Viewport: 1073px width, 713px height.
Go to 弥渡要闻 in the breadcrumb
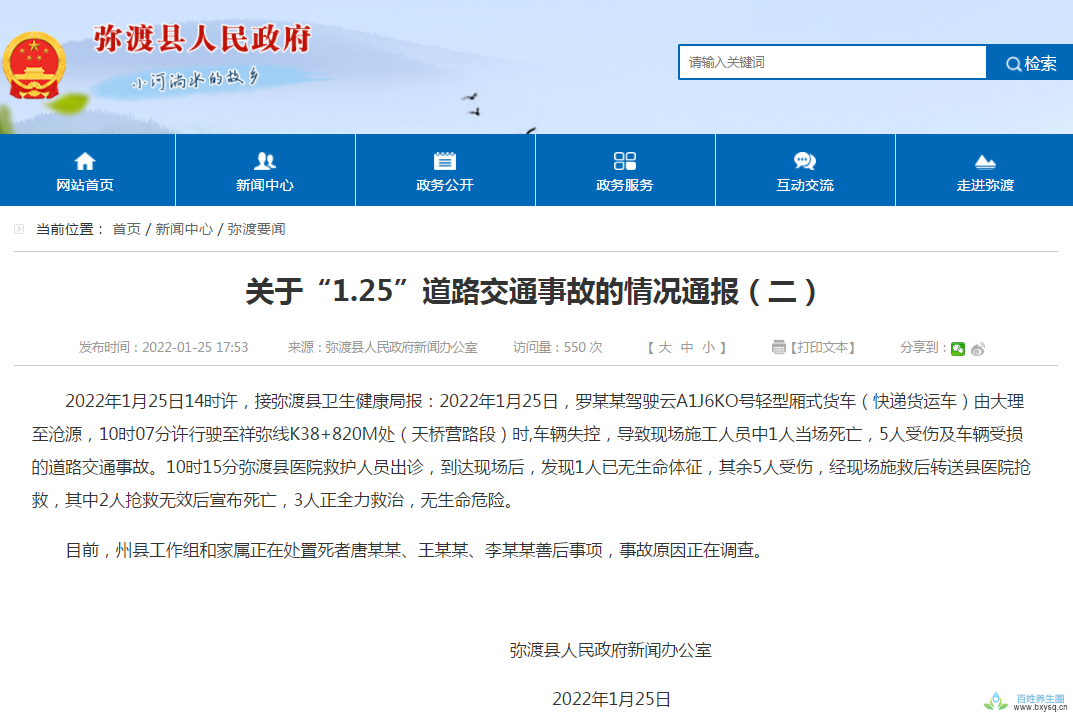(x=257, y=229)
